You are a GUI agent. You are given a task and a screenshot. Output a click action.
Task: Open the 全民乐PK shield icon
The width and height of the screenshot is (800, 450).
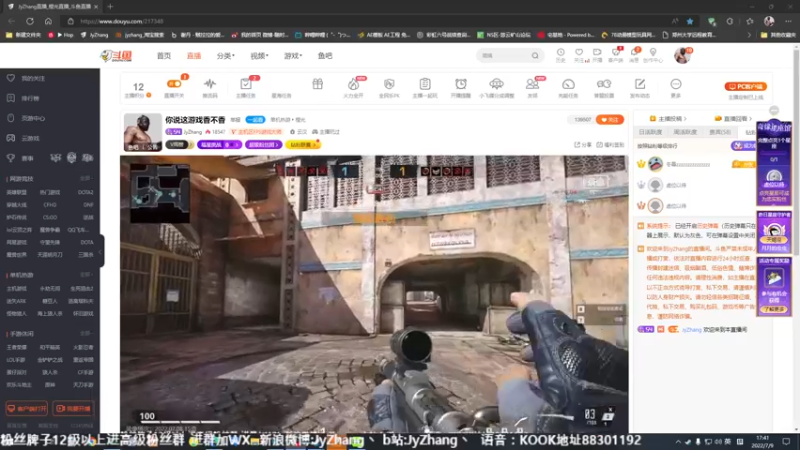click(389, 87)
